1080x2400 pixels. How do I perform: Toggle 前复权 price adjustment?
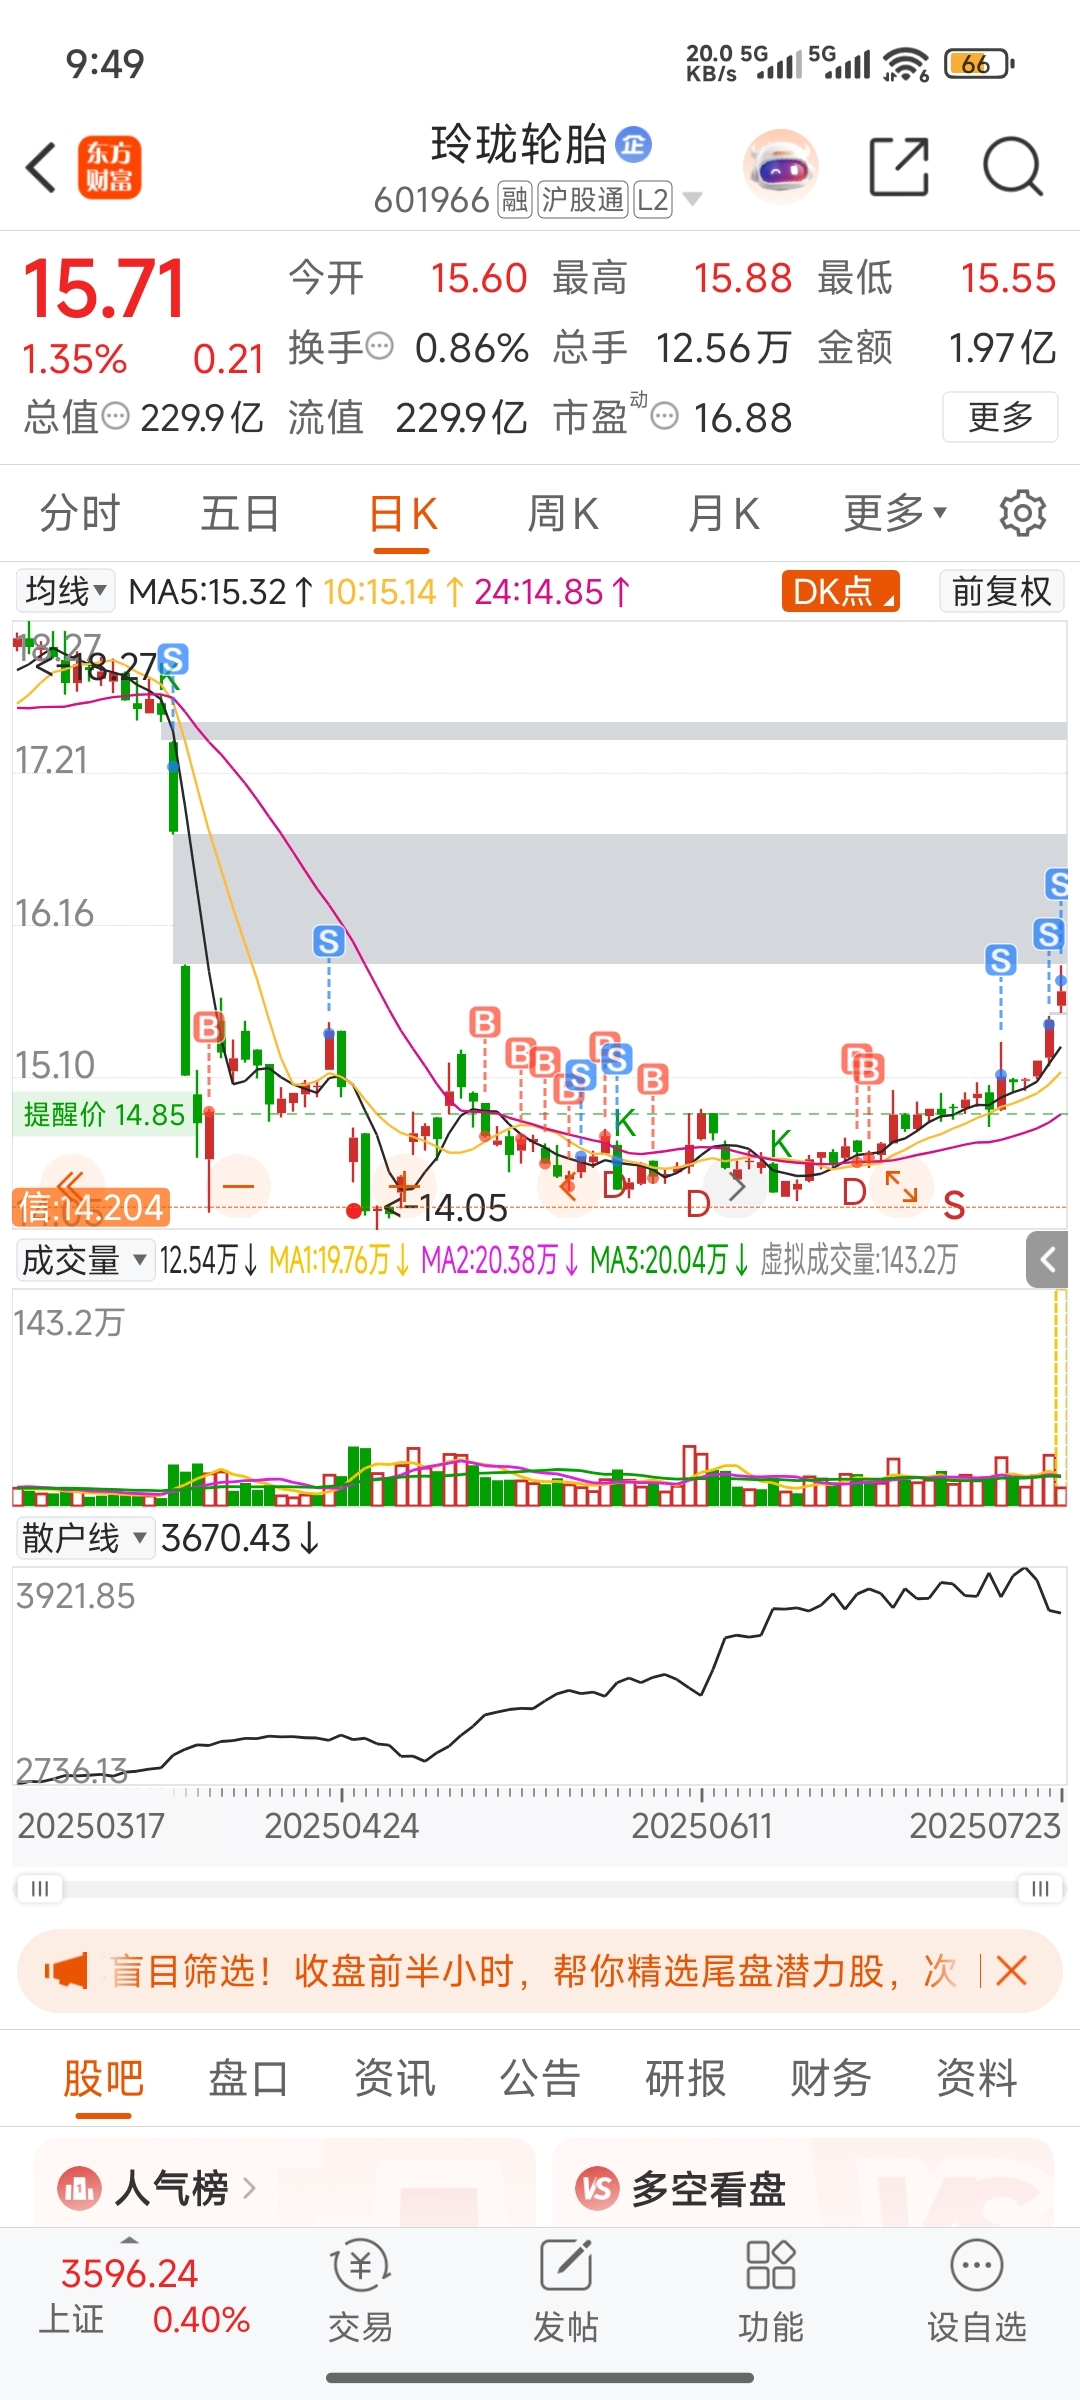pyautogui.click(x=1001, y=591)
